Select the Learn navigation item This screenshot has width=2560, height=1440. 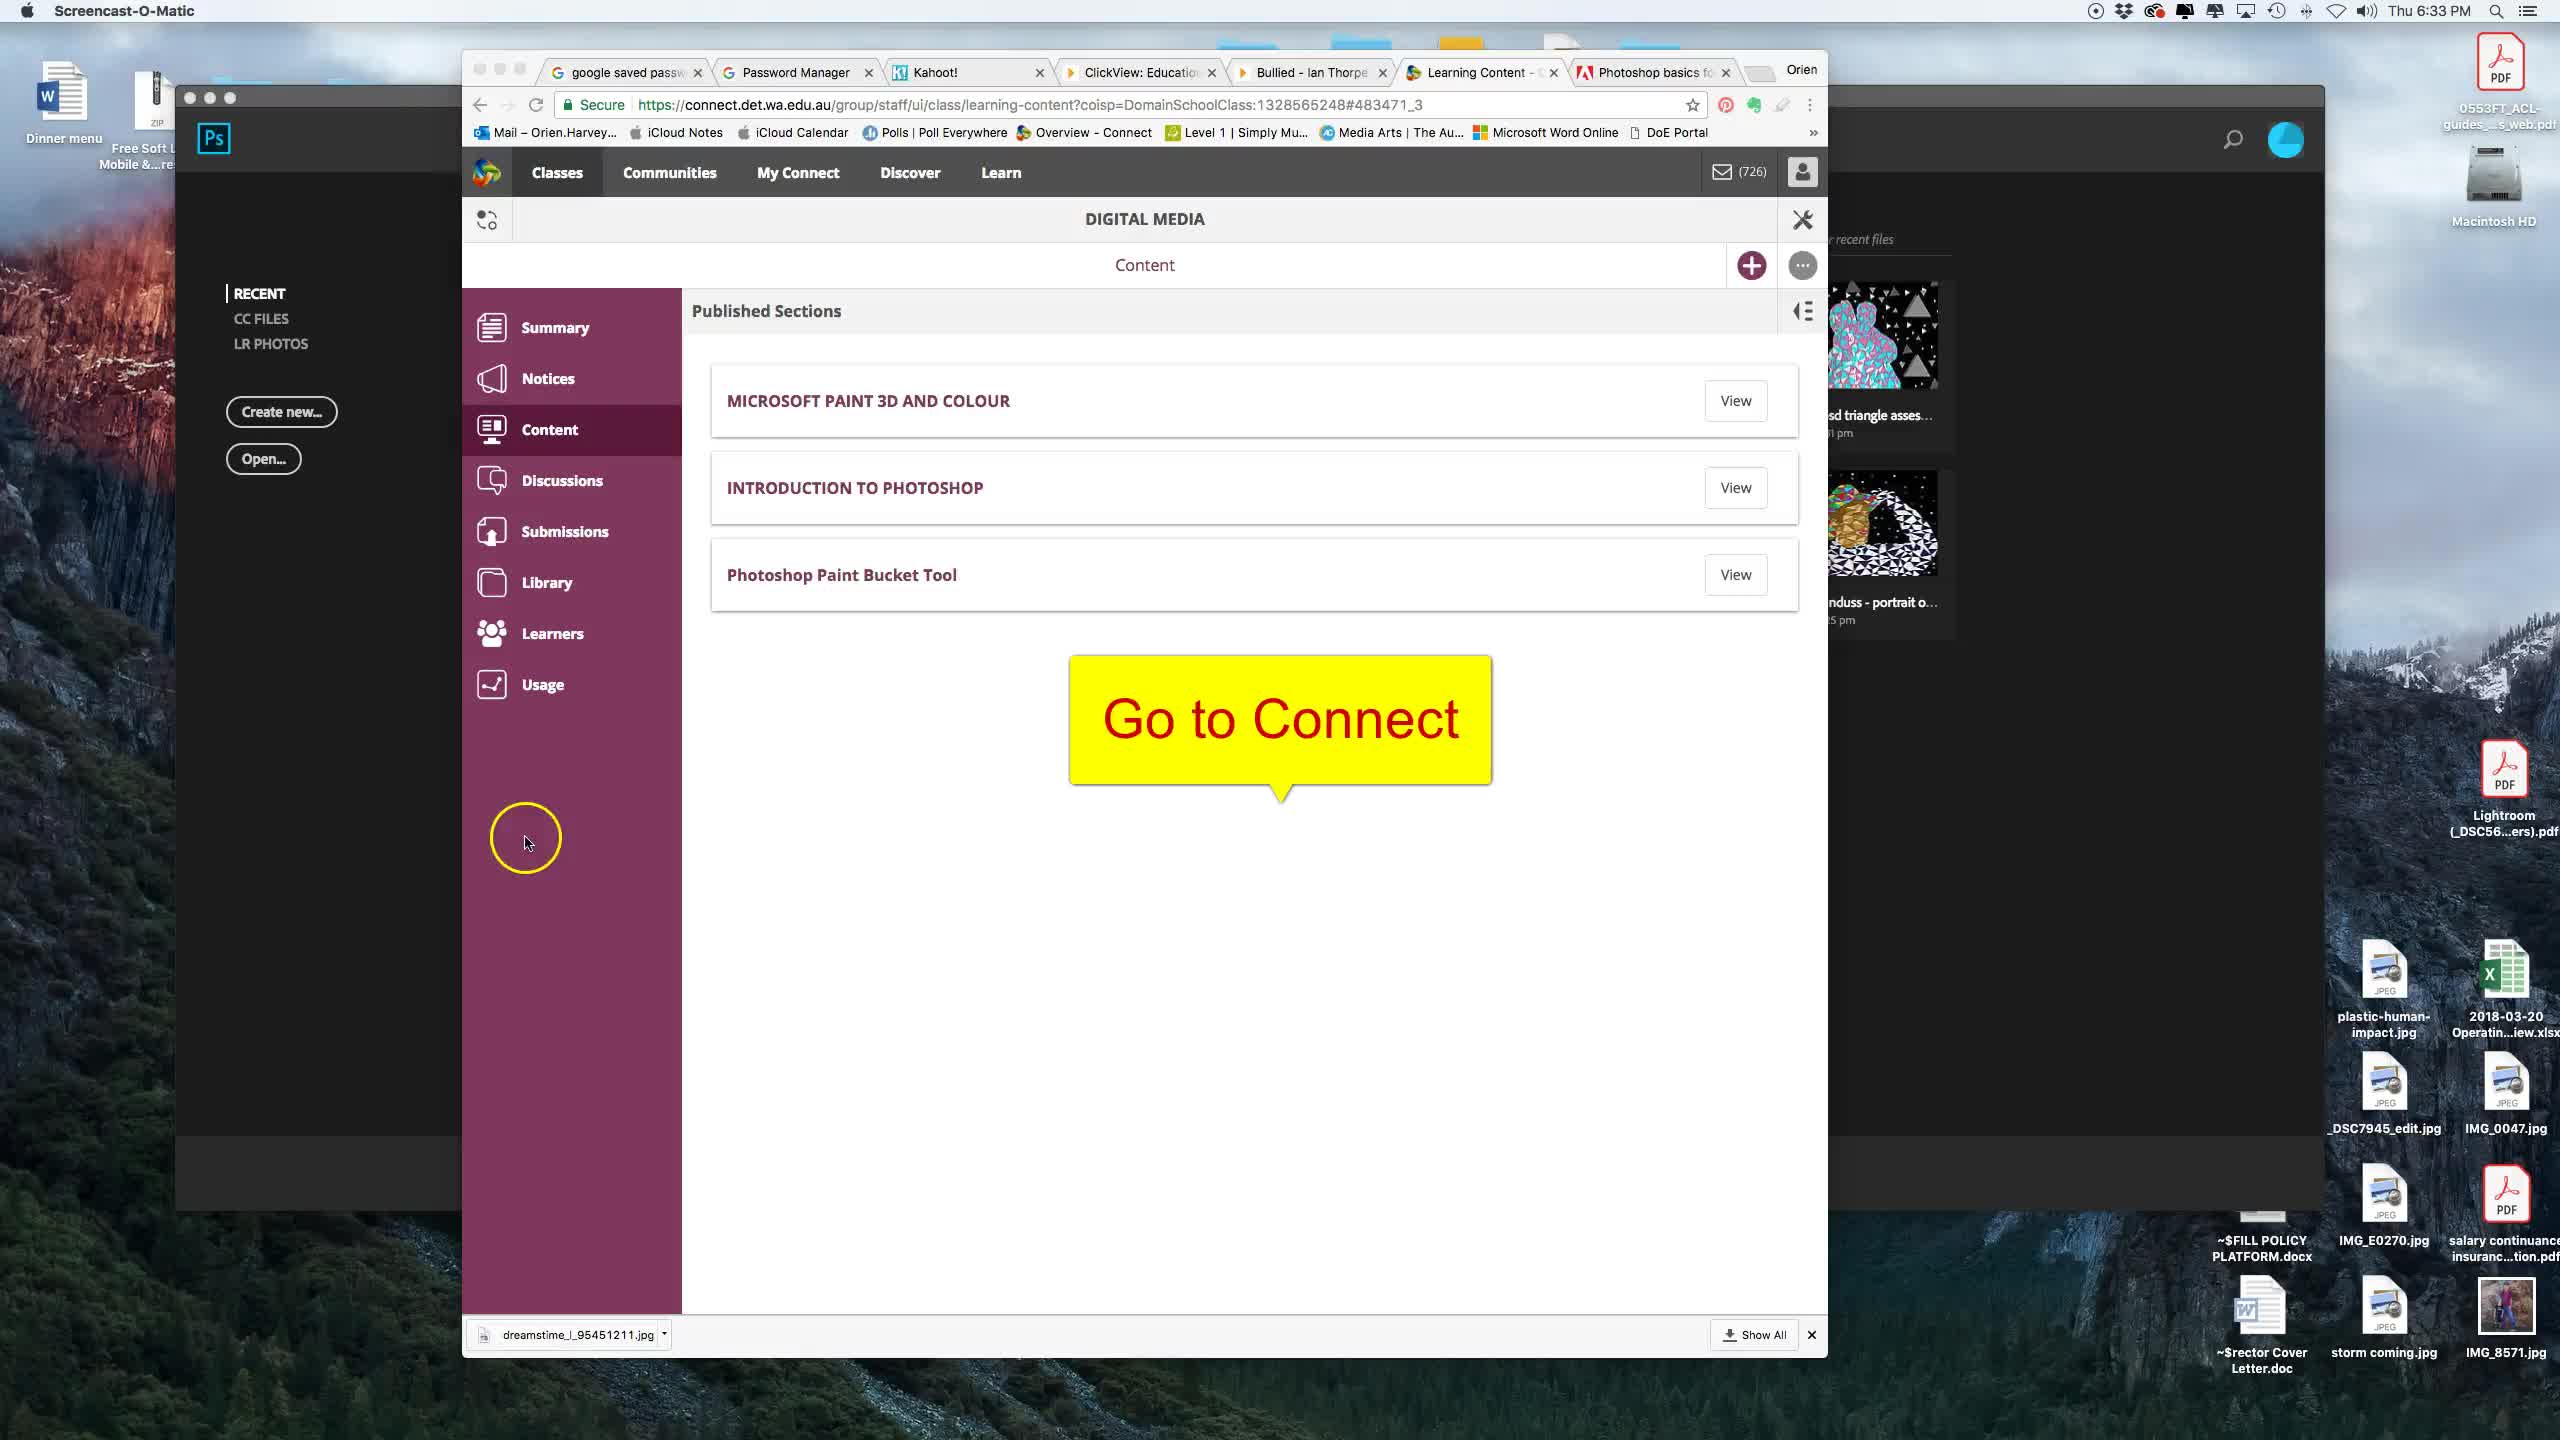(x=1000, y=171)
